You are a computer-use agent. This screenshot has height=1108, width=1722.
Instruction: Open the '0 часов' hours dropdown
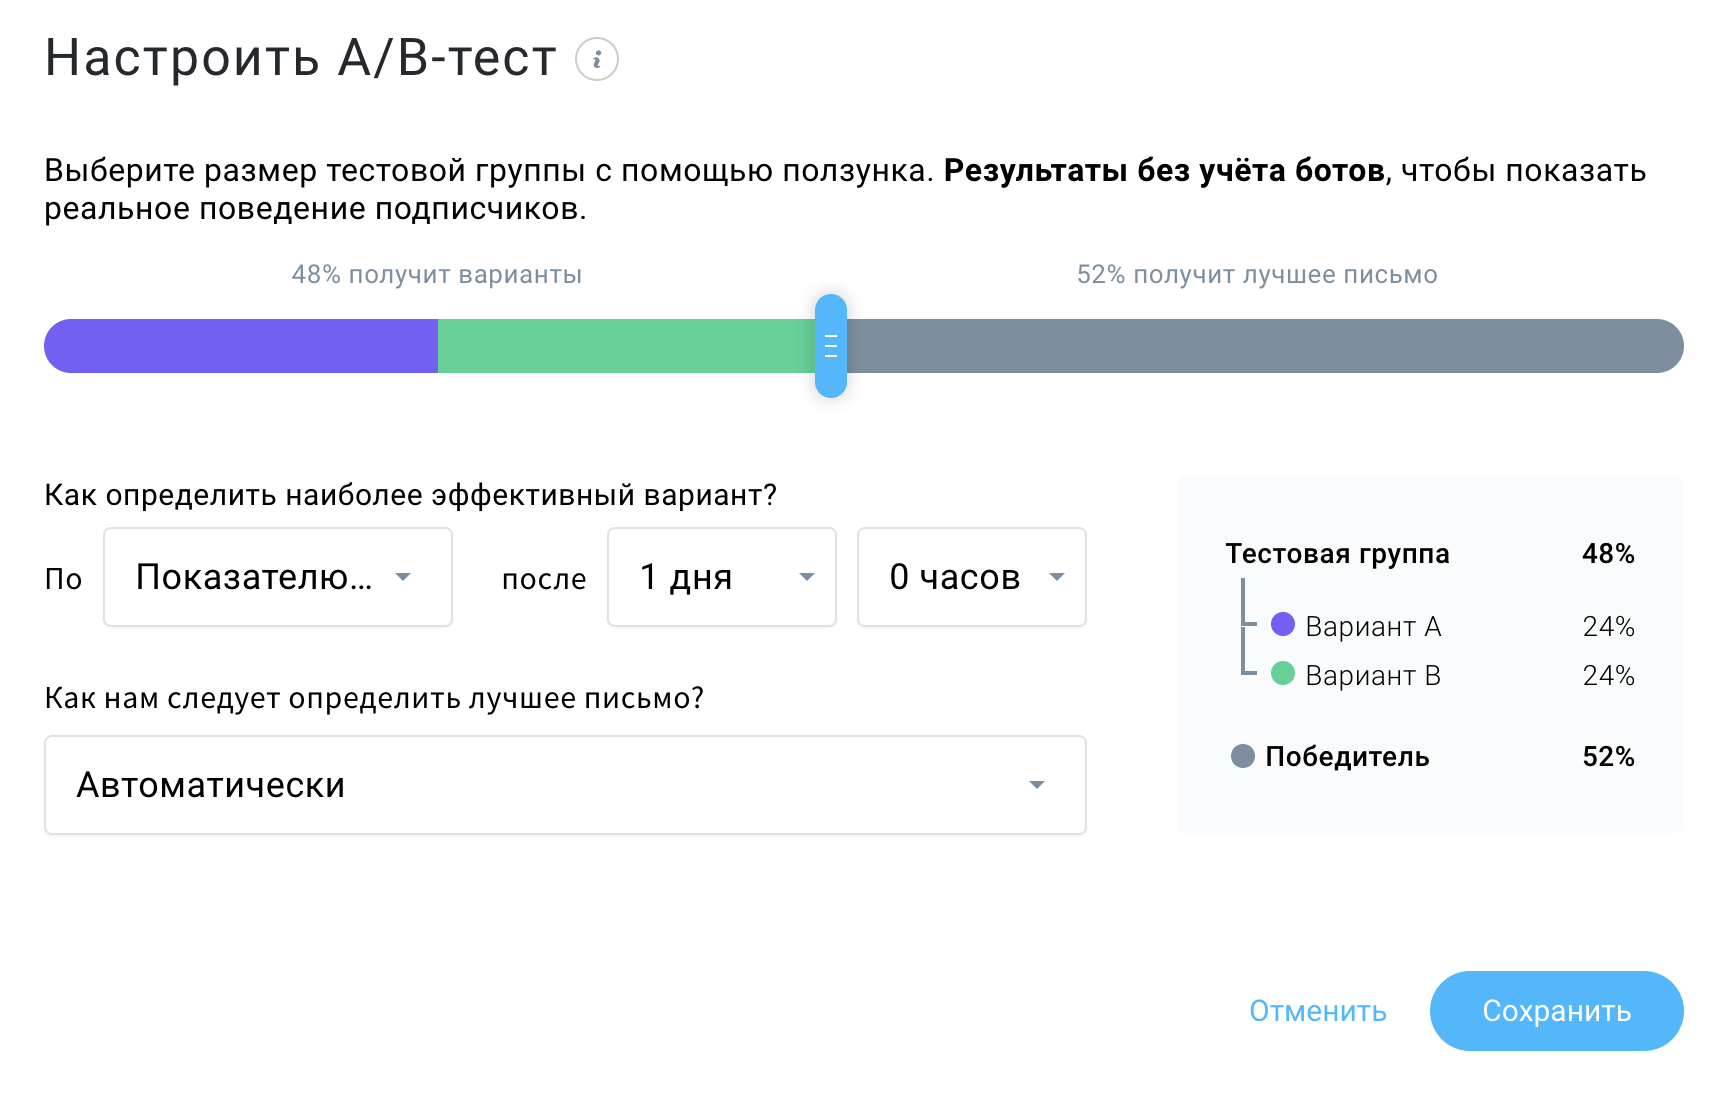[970, 577]
